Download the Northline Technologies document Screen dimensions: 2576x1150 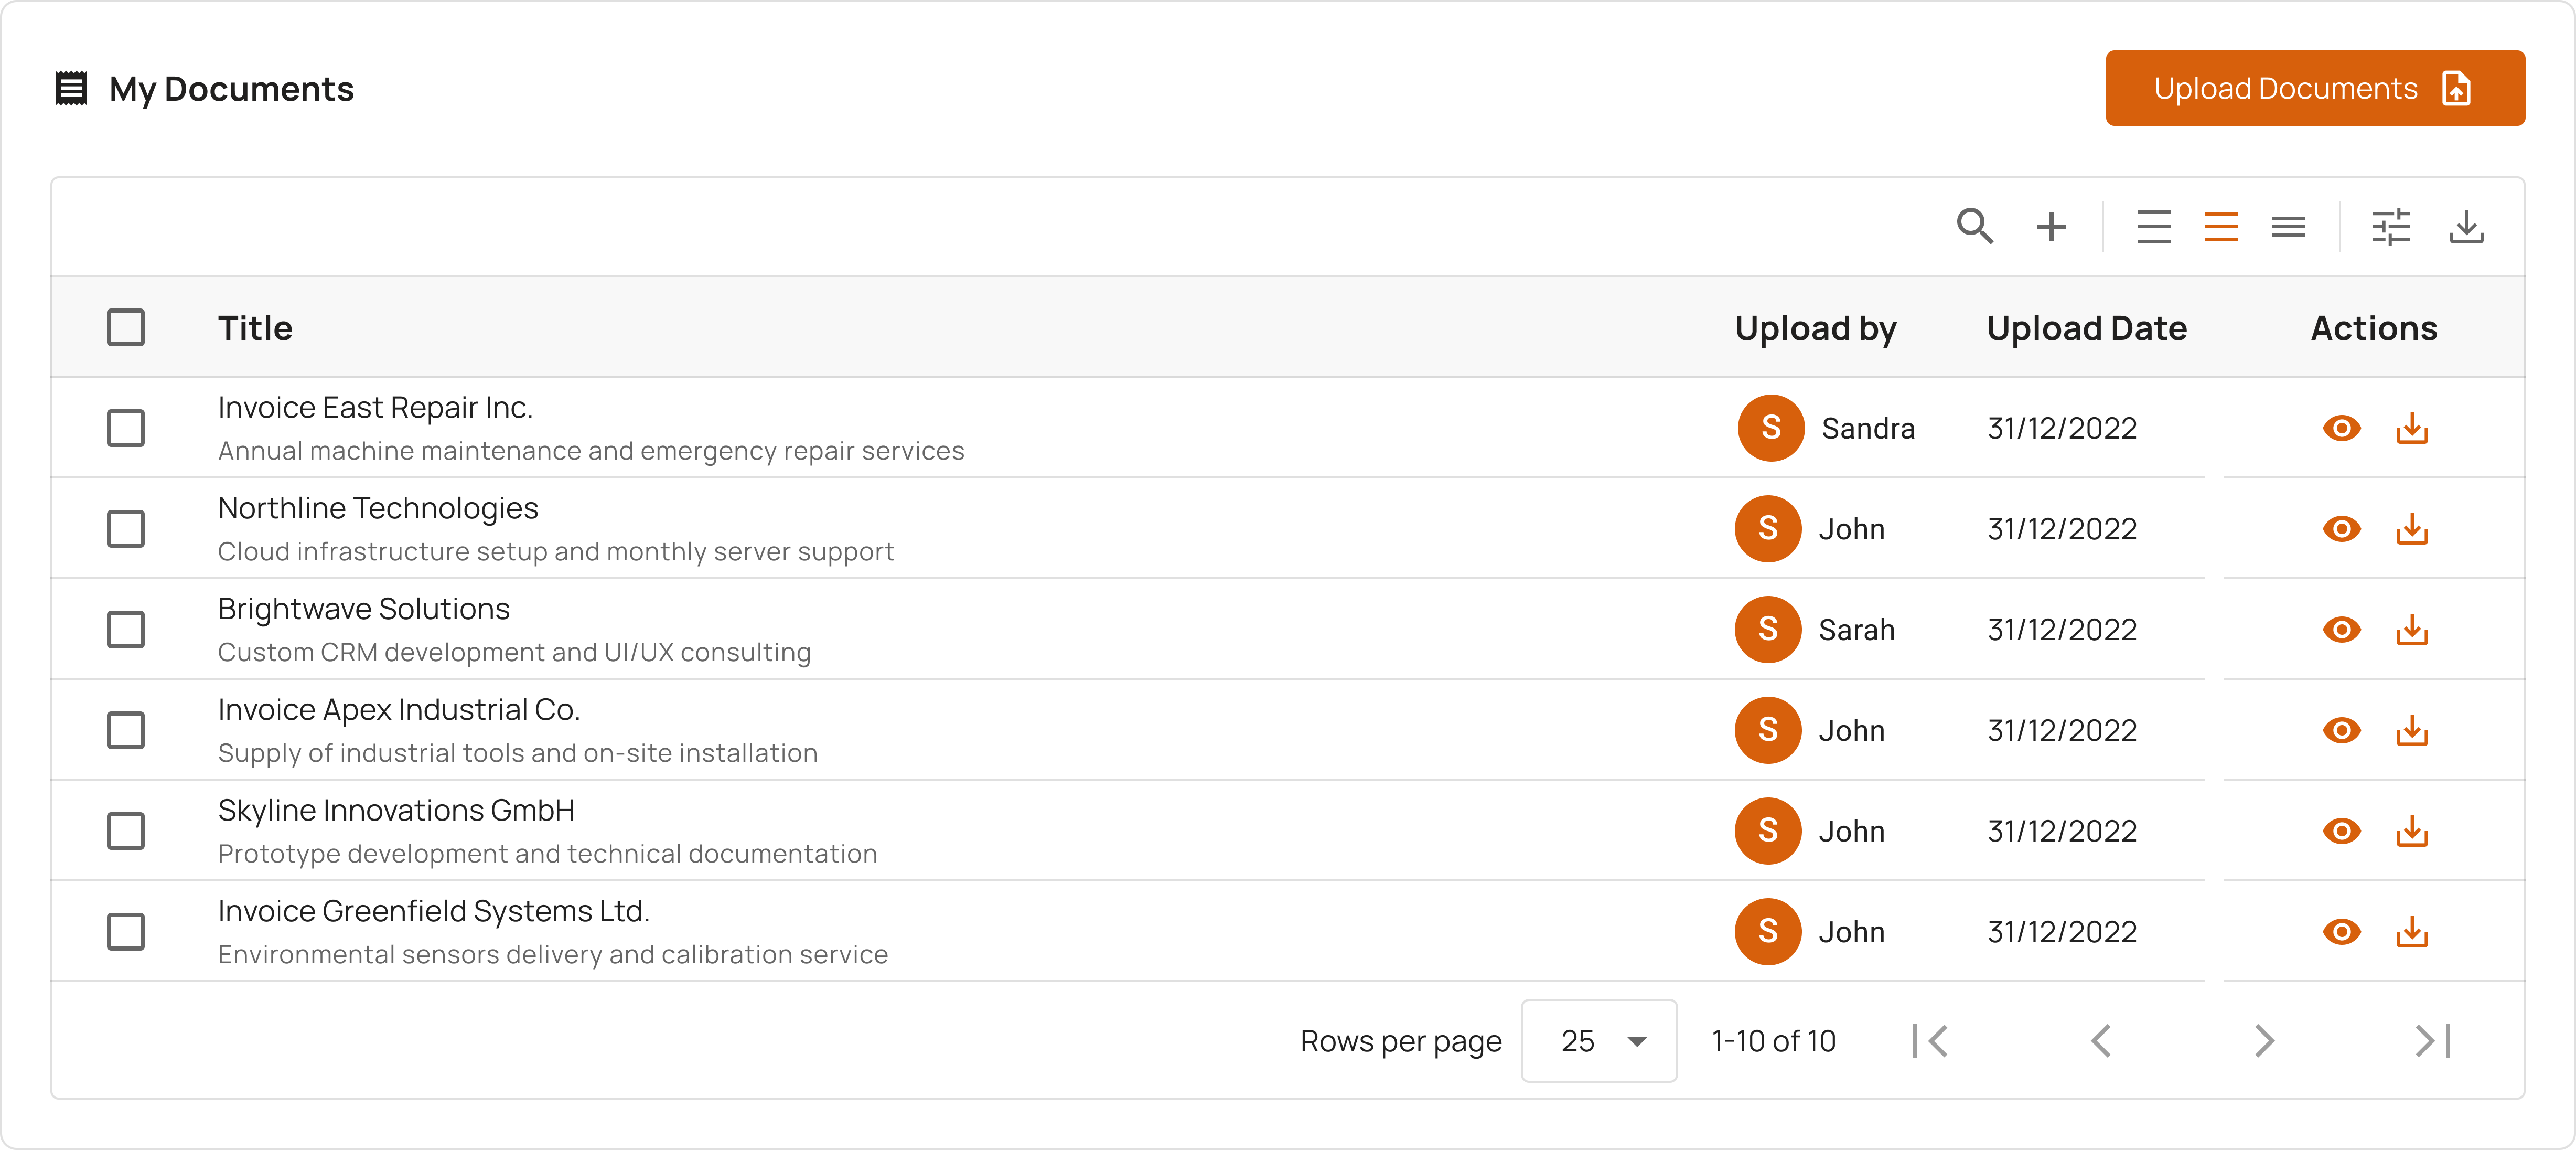click(x=2411, y=529)
